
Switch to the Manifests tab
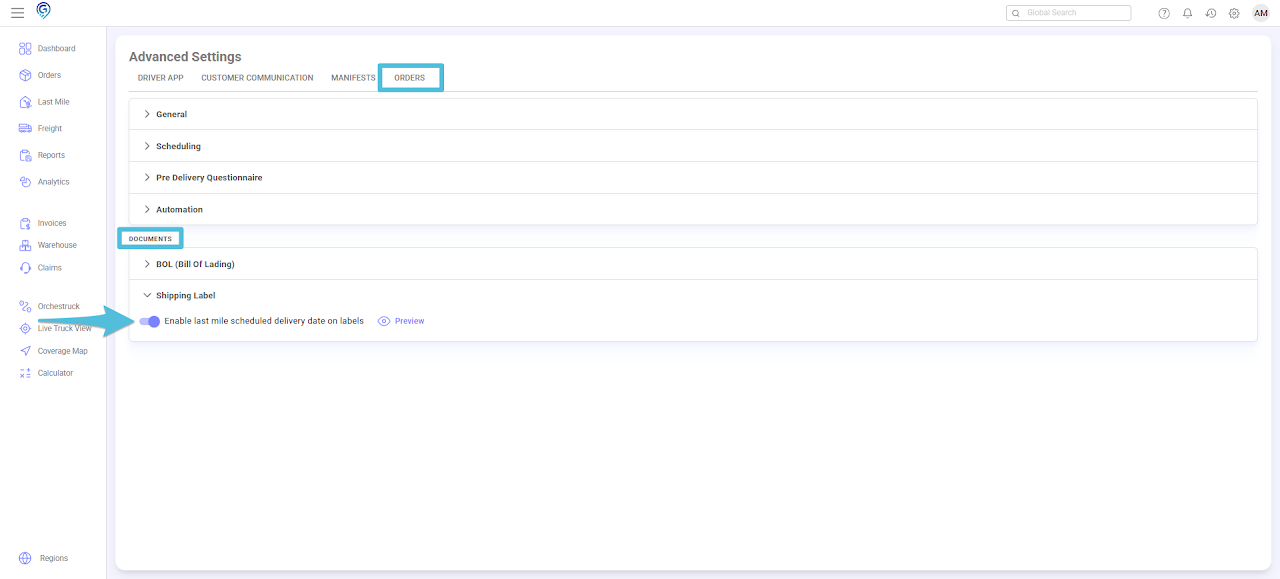pos(353,78)
